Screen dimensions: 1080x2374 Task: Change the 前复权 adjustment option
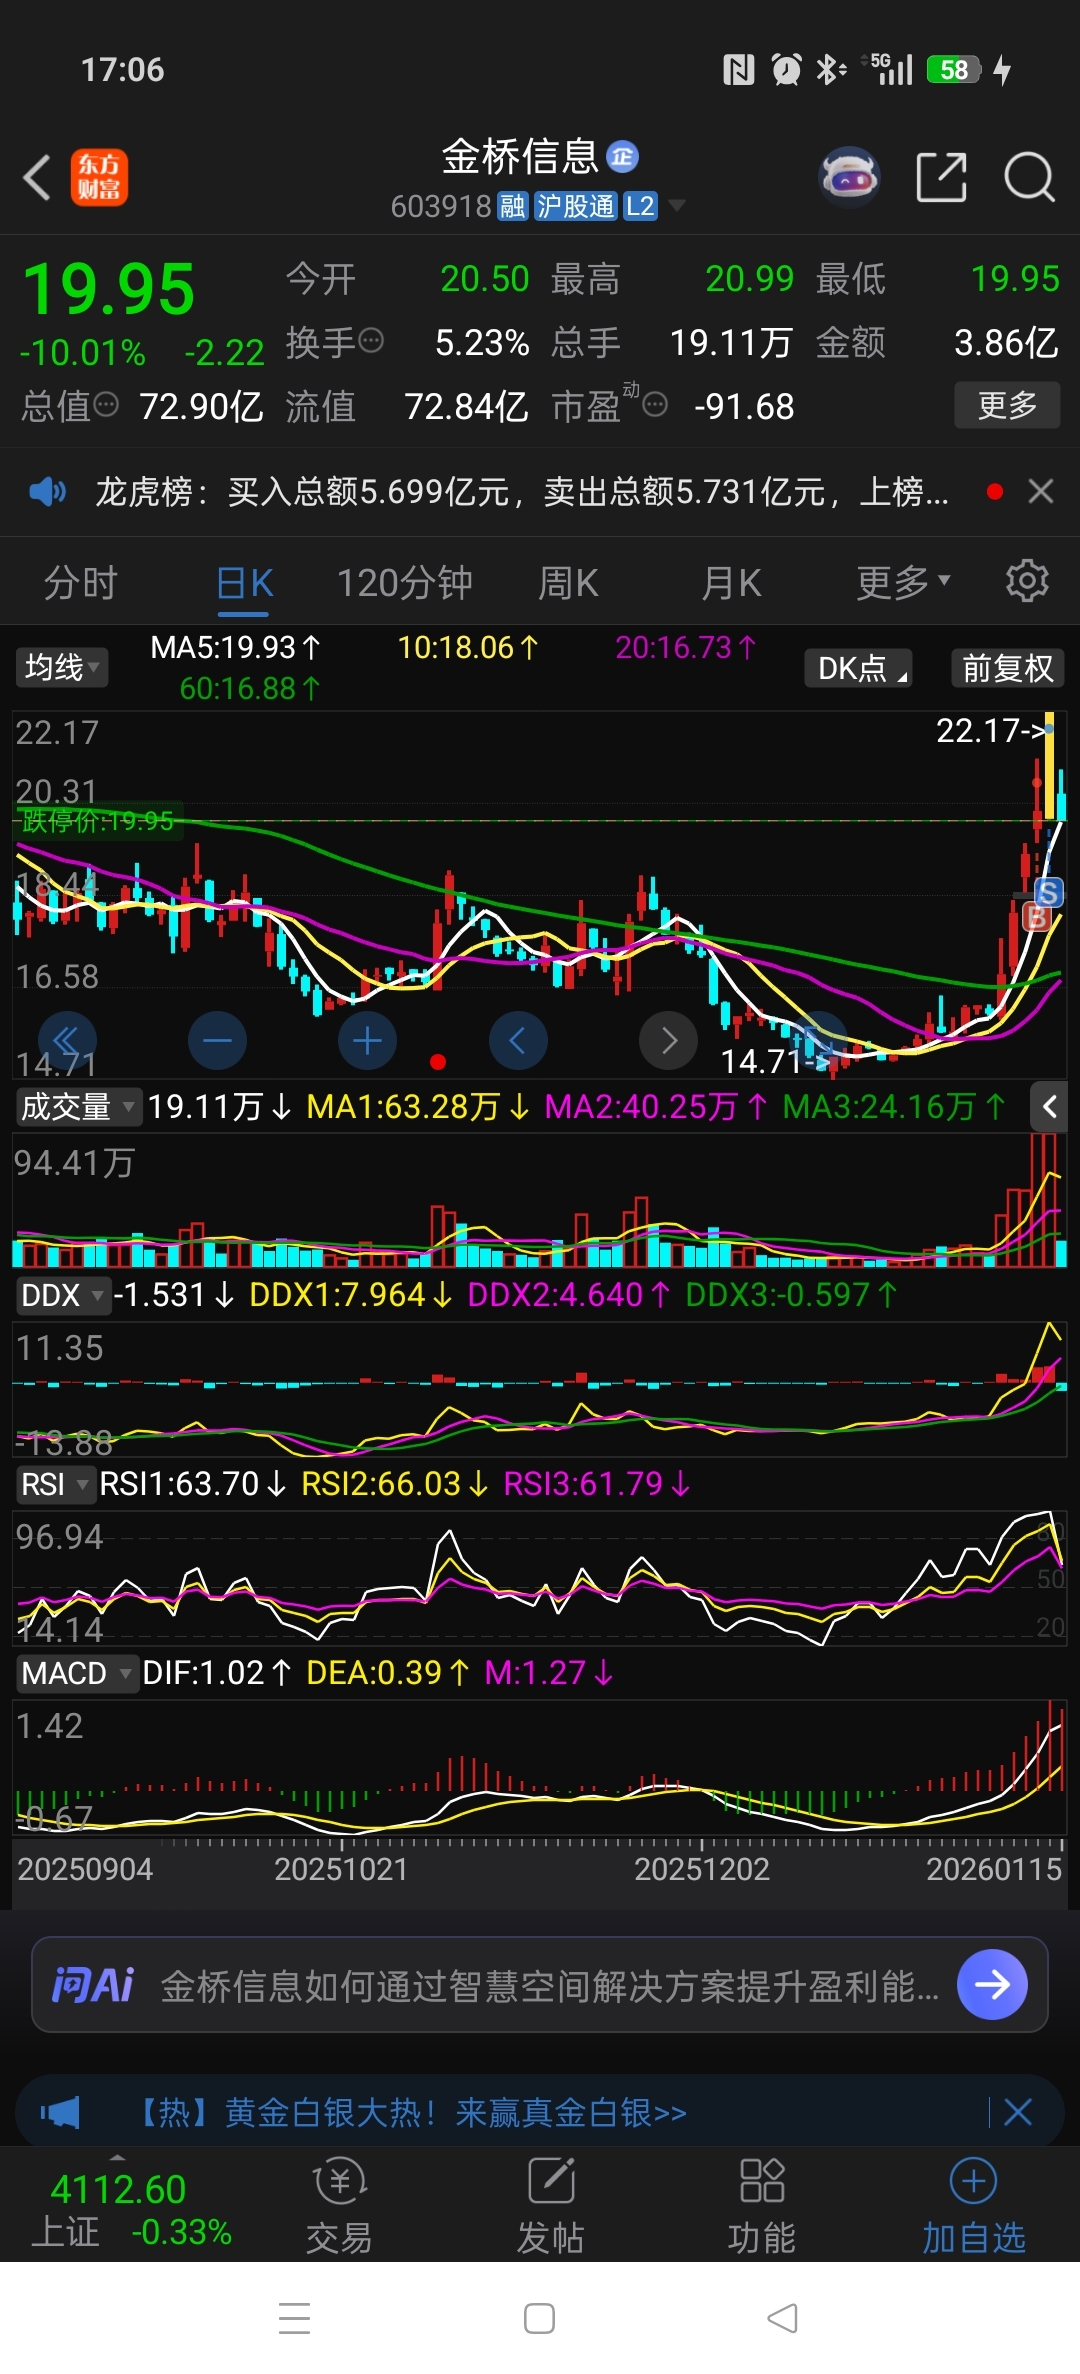click(x=1007, y=668)
